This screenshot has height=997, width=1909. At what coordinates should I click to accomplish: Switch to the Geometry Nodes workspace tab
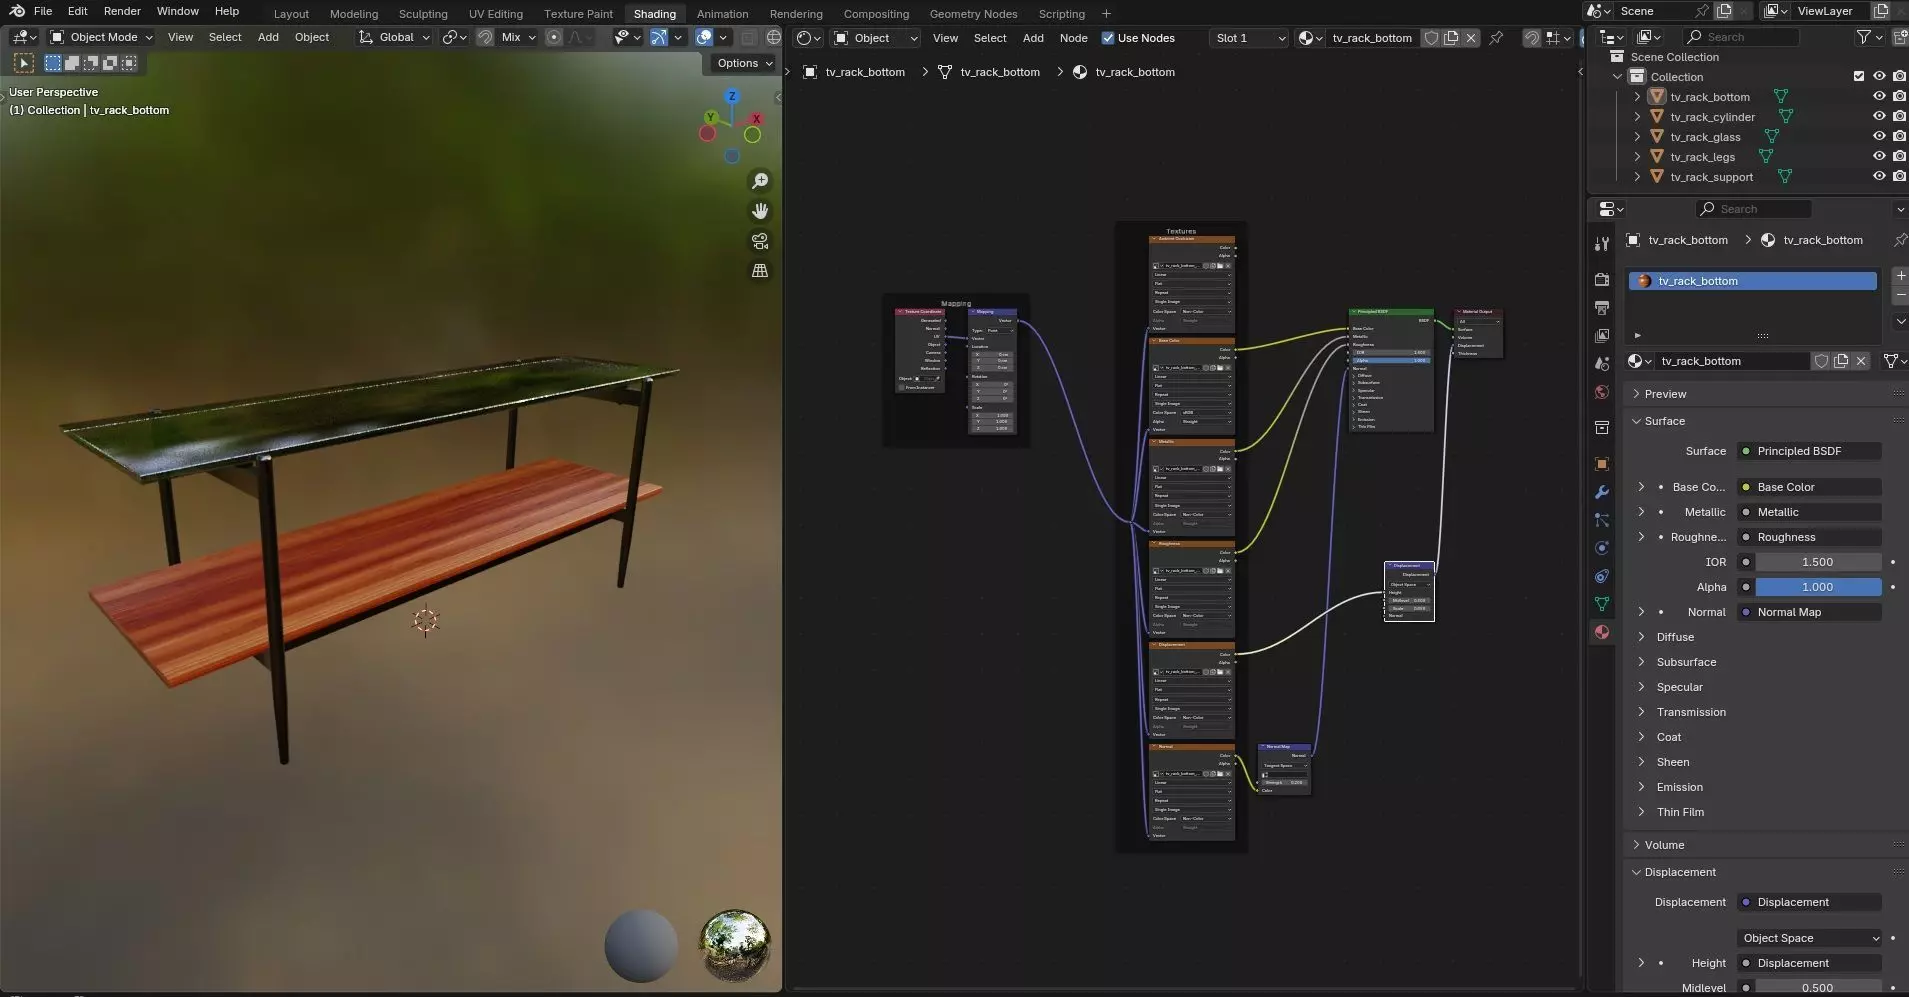click(973, 14)
